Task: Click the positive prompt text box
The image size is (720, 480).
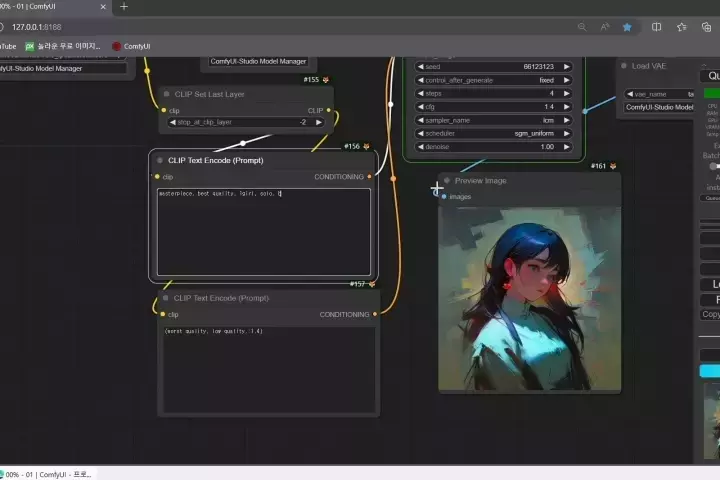Action: tap(264, 232)
